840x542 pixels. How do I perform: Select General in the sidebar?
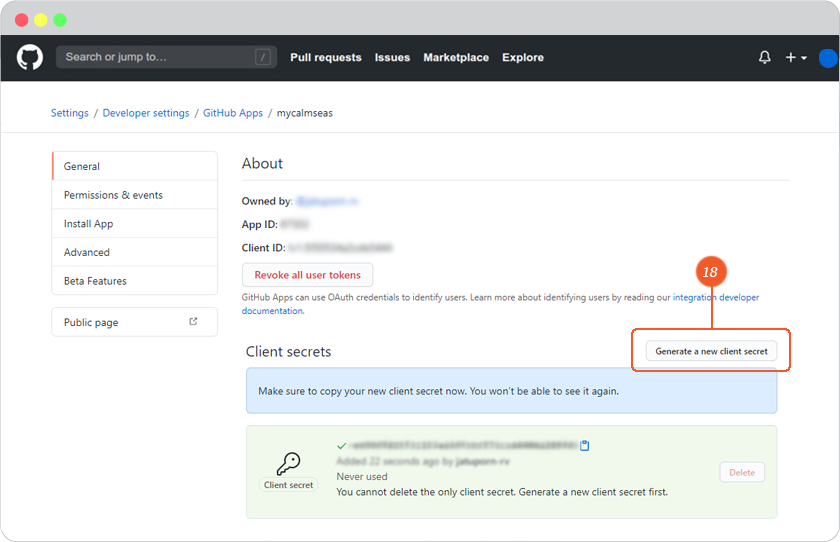click(x=134, y=166)
